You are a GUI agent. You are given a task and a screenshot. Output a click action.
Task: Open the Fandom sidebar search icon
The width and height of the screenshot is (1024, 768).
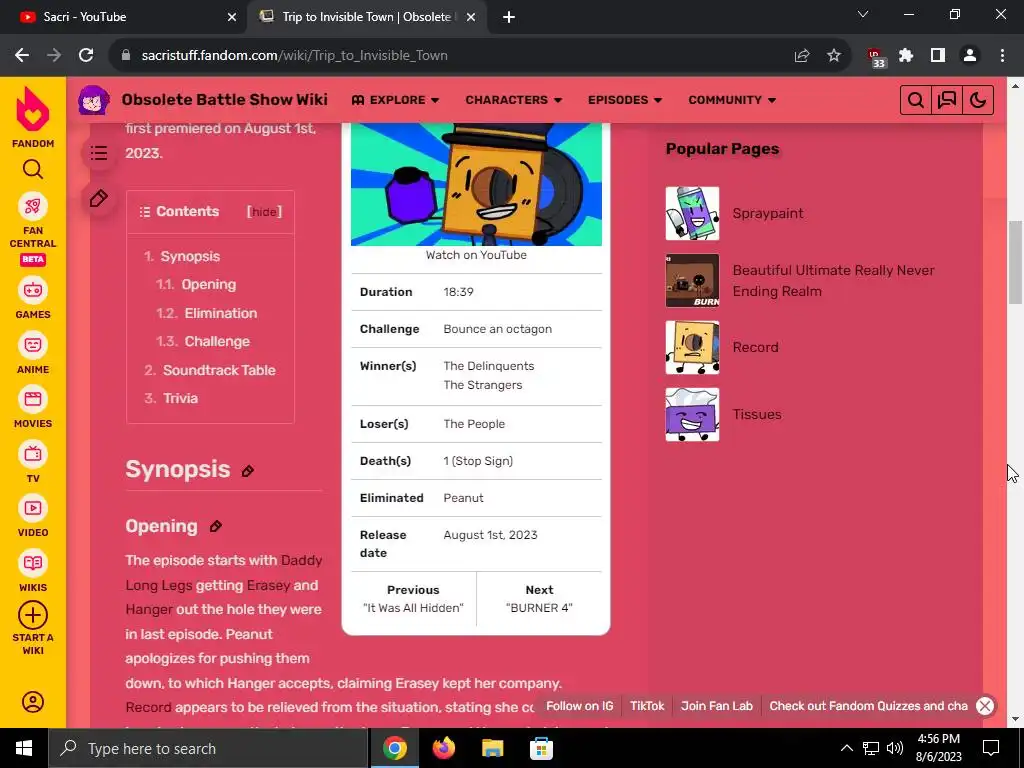pyautogui.click(x=33, y=170)
